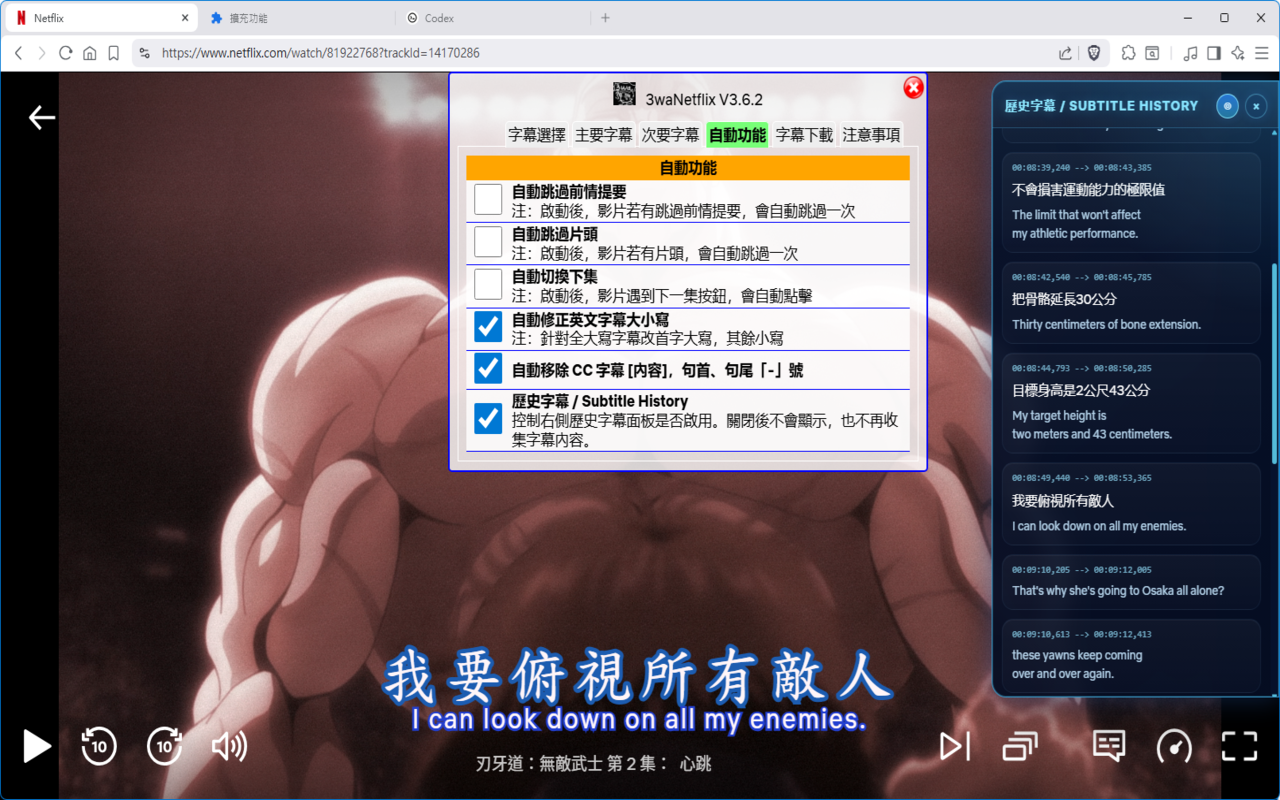The width and height of the screenshot is (1280, 800).
Task: Open playback speed control
Action: pyautogui.click(x=1174, y=746)
